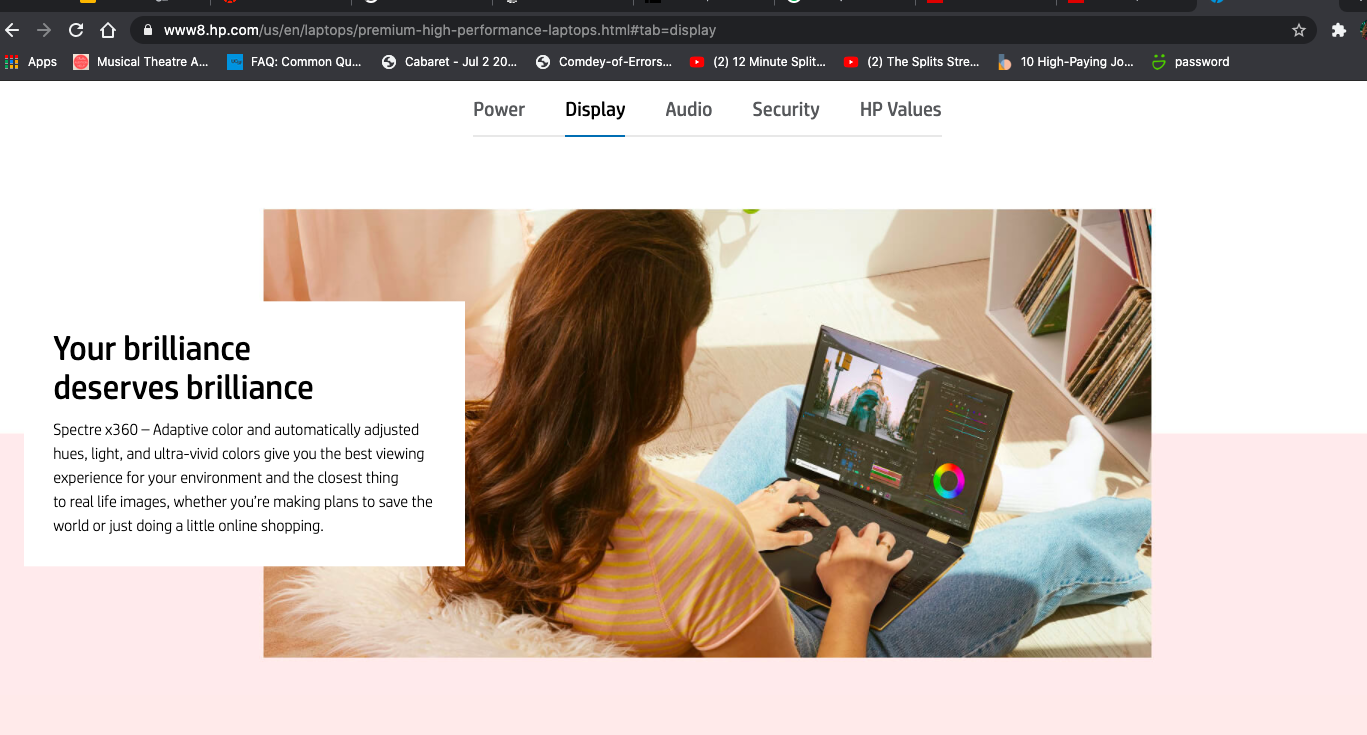
Task: Open the 10 High-Paying Jo... bookmark
Action: 1066,62
